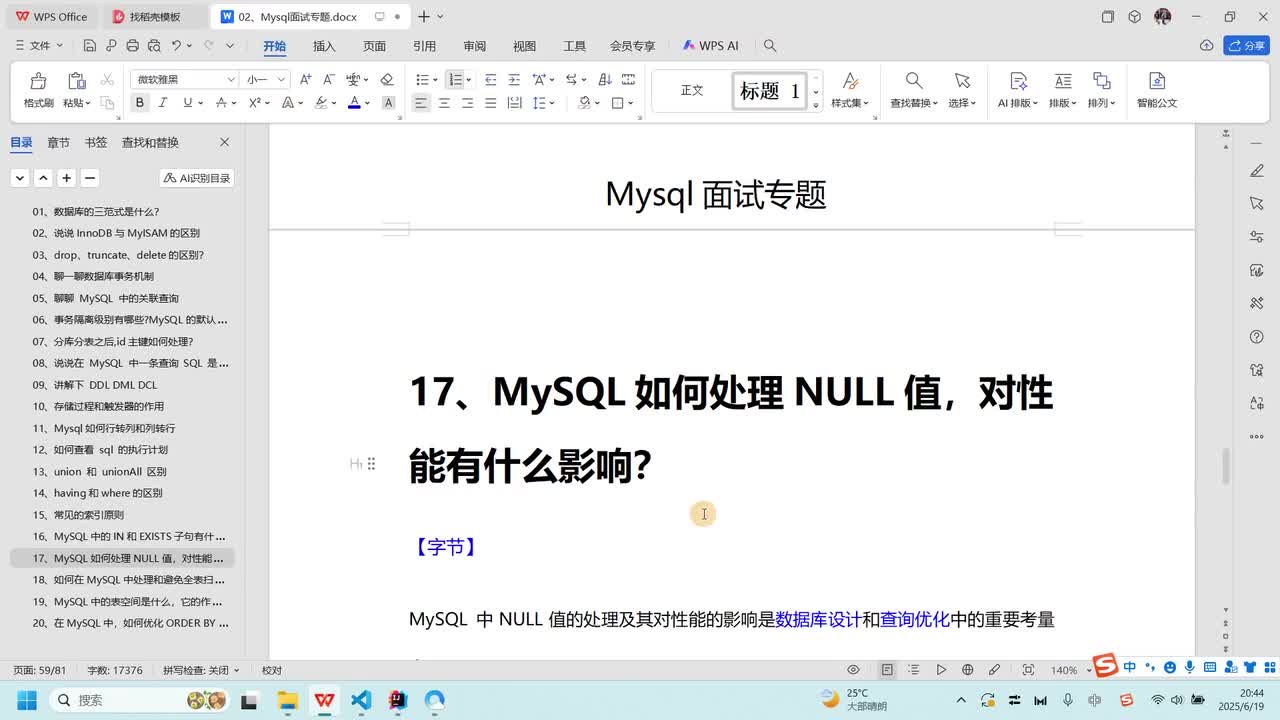Open the Review (审阅) tab
Viewport: 1280px width, 720px height.
click(474, 46)
